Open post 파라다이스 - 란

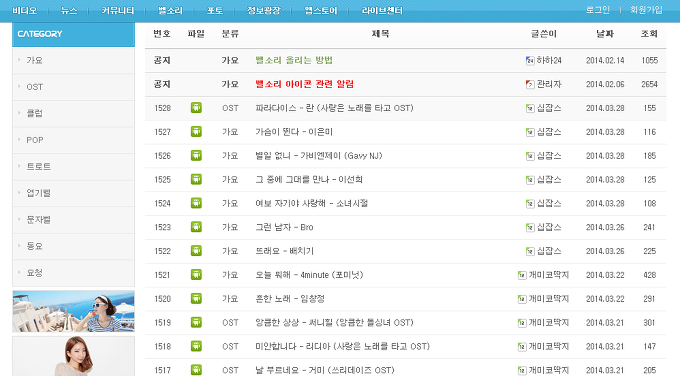click(x=334, y=108)
